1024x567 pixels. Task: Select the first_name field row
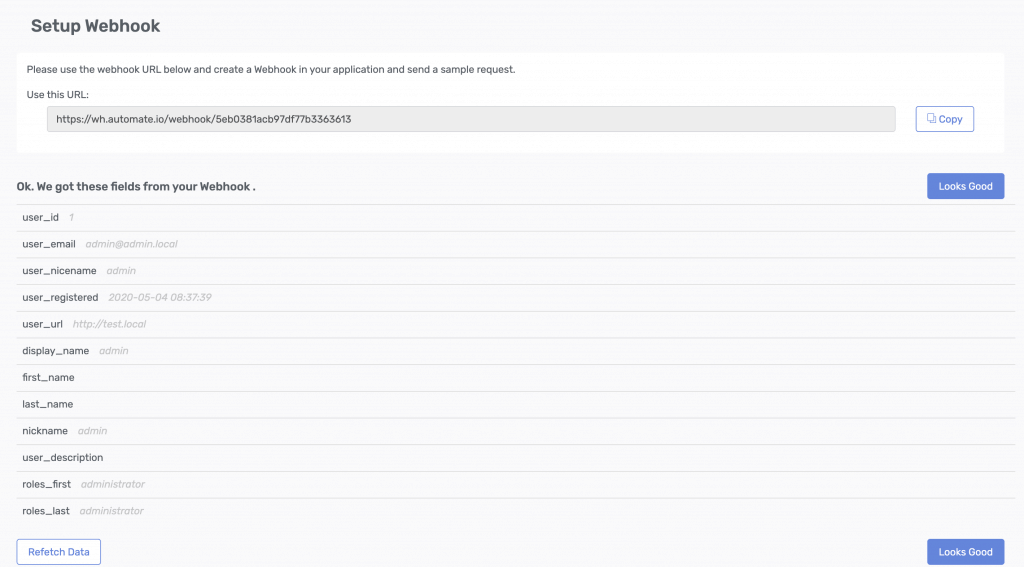[x=516, y=378]
